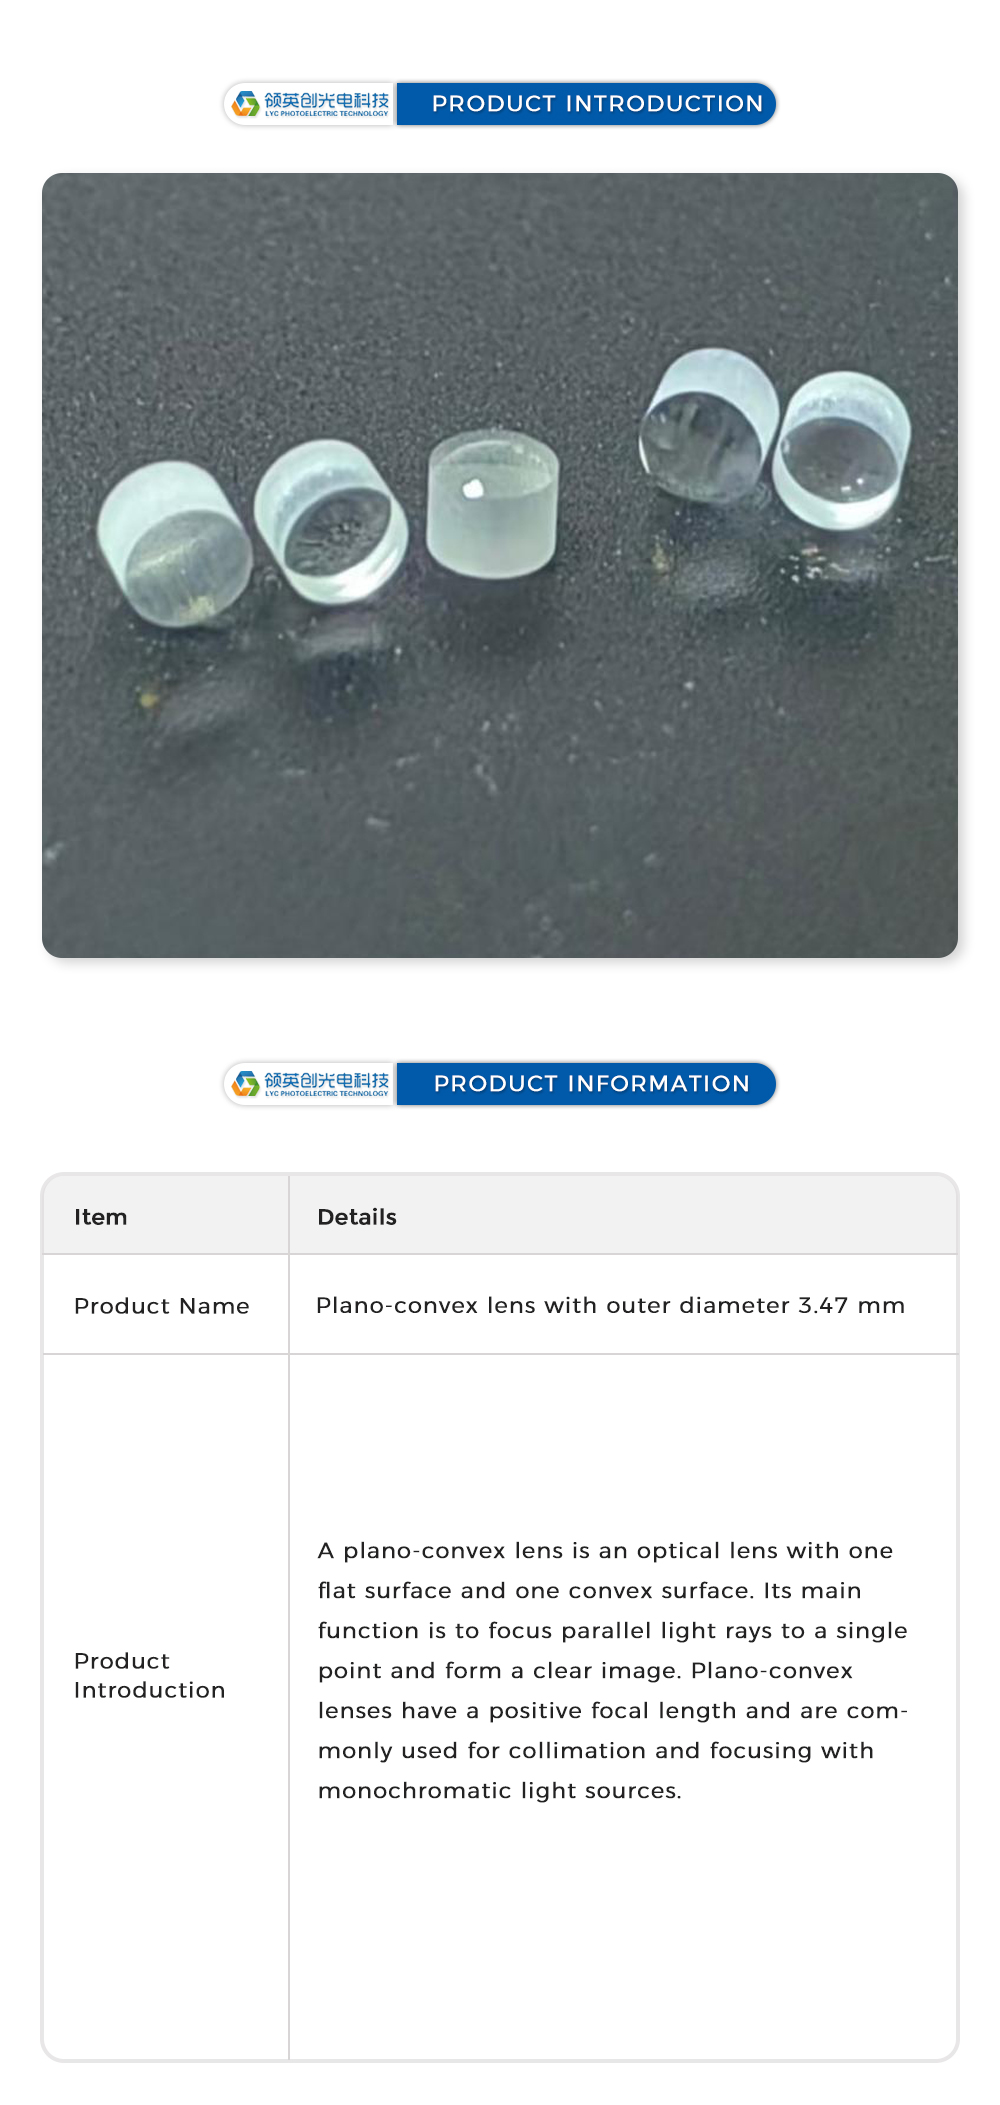Click the "LYC PHOTOELECTRIC TECHNOLOGY" tagline in the lower banner
The width and height of the screenshot is (1000, 2105).
click(326, 1094)
